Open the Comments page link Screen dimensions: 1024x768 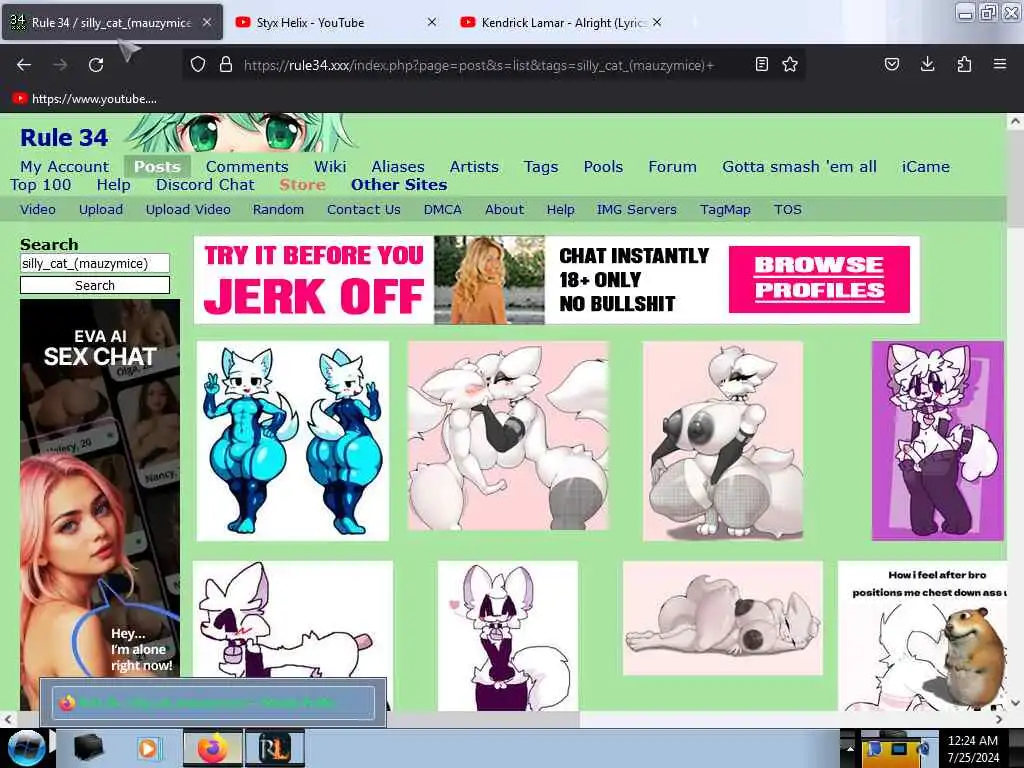point(247,167)
